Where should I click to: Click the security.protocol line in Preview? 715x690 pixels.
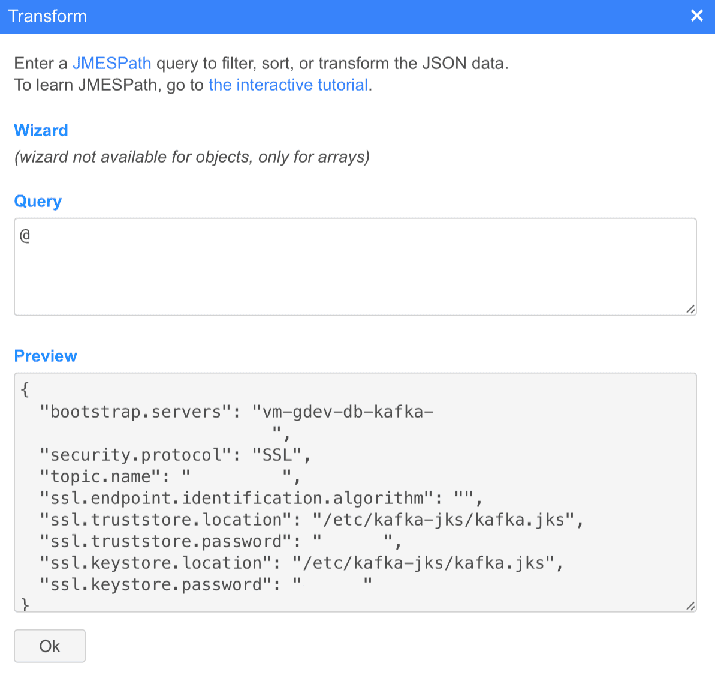pos(175,454)
